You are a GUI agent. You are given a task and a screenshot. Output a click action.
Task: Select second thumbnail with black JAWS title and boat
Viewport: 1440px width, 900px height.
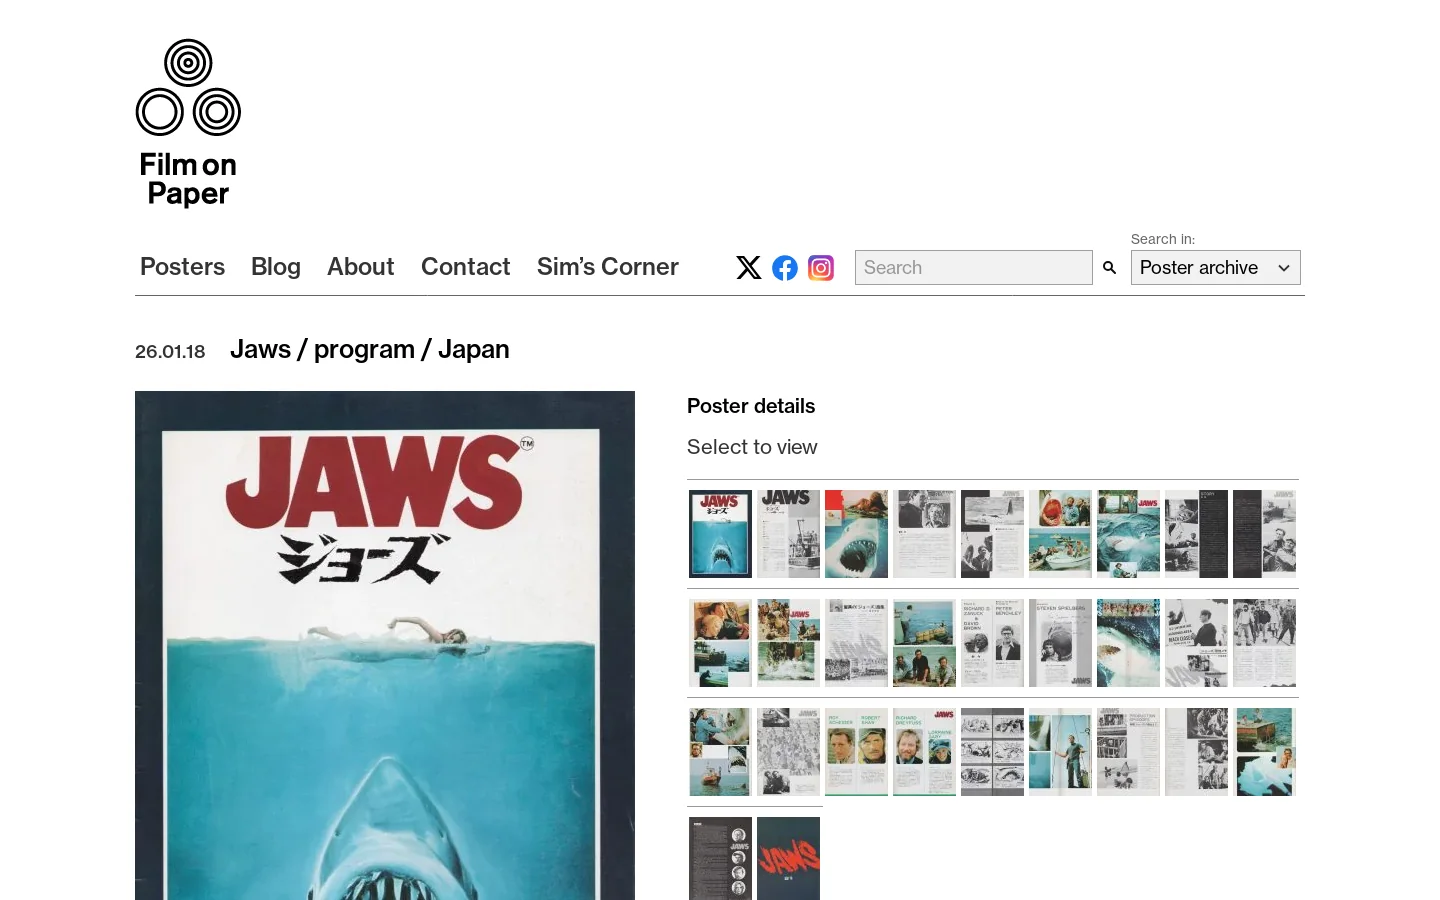coord(788,534)
